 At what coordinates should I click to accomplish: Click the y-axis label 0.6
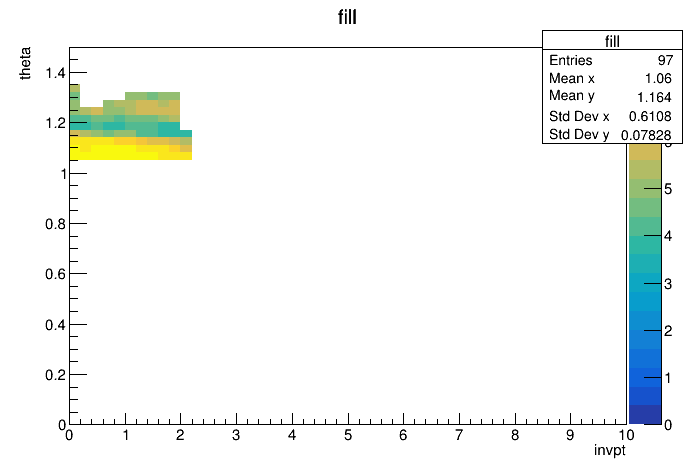tap(55, 274)
